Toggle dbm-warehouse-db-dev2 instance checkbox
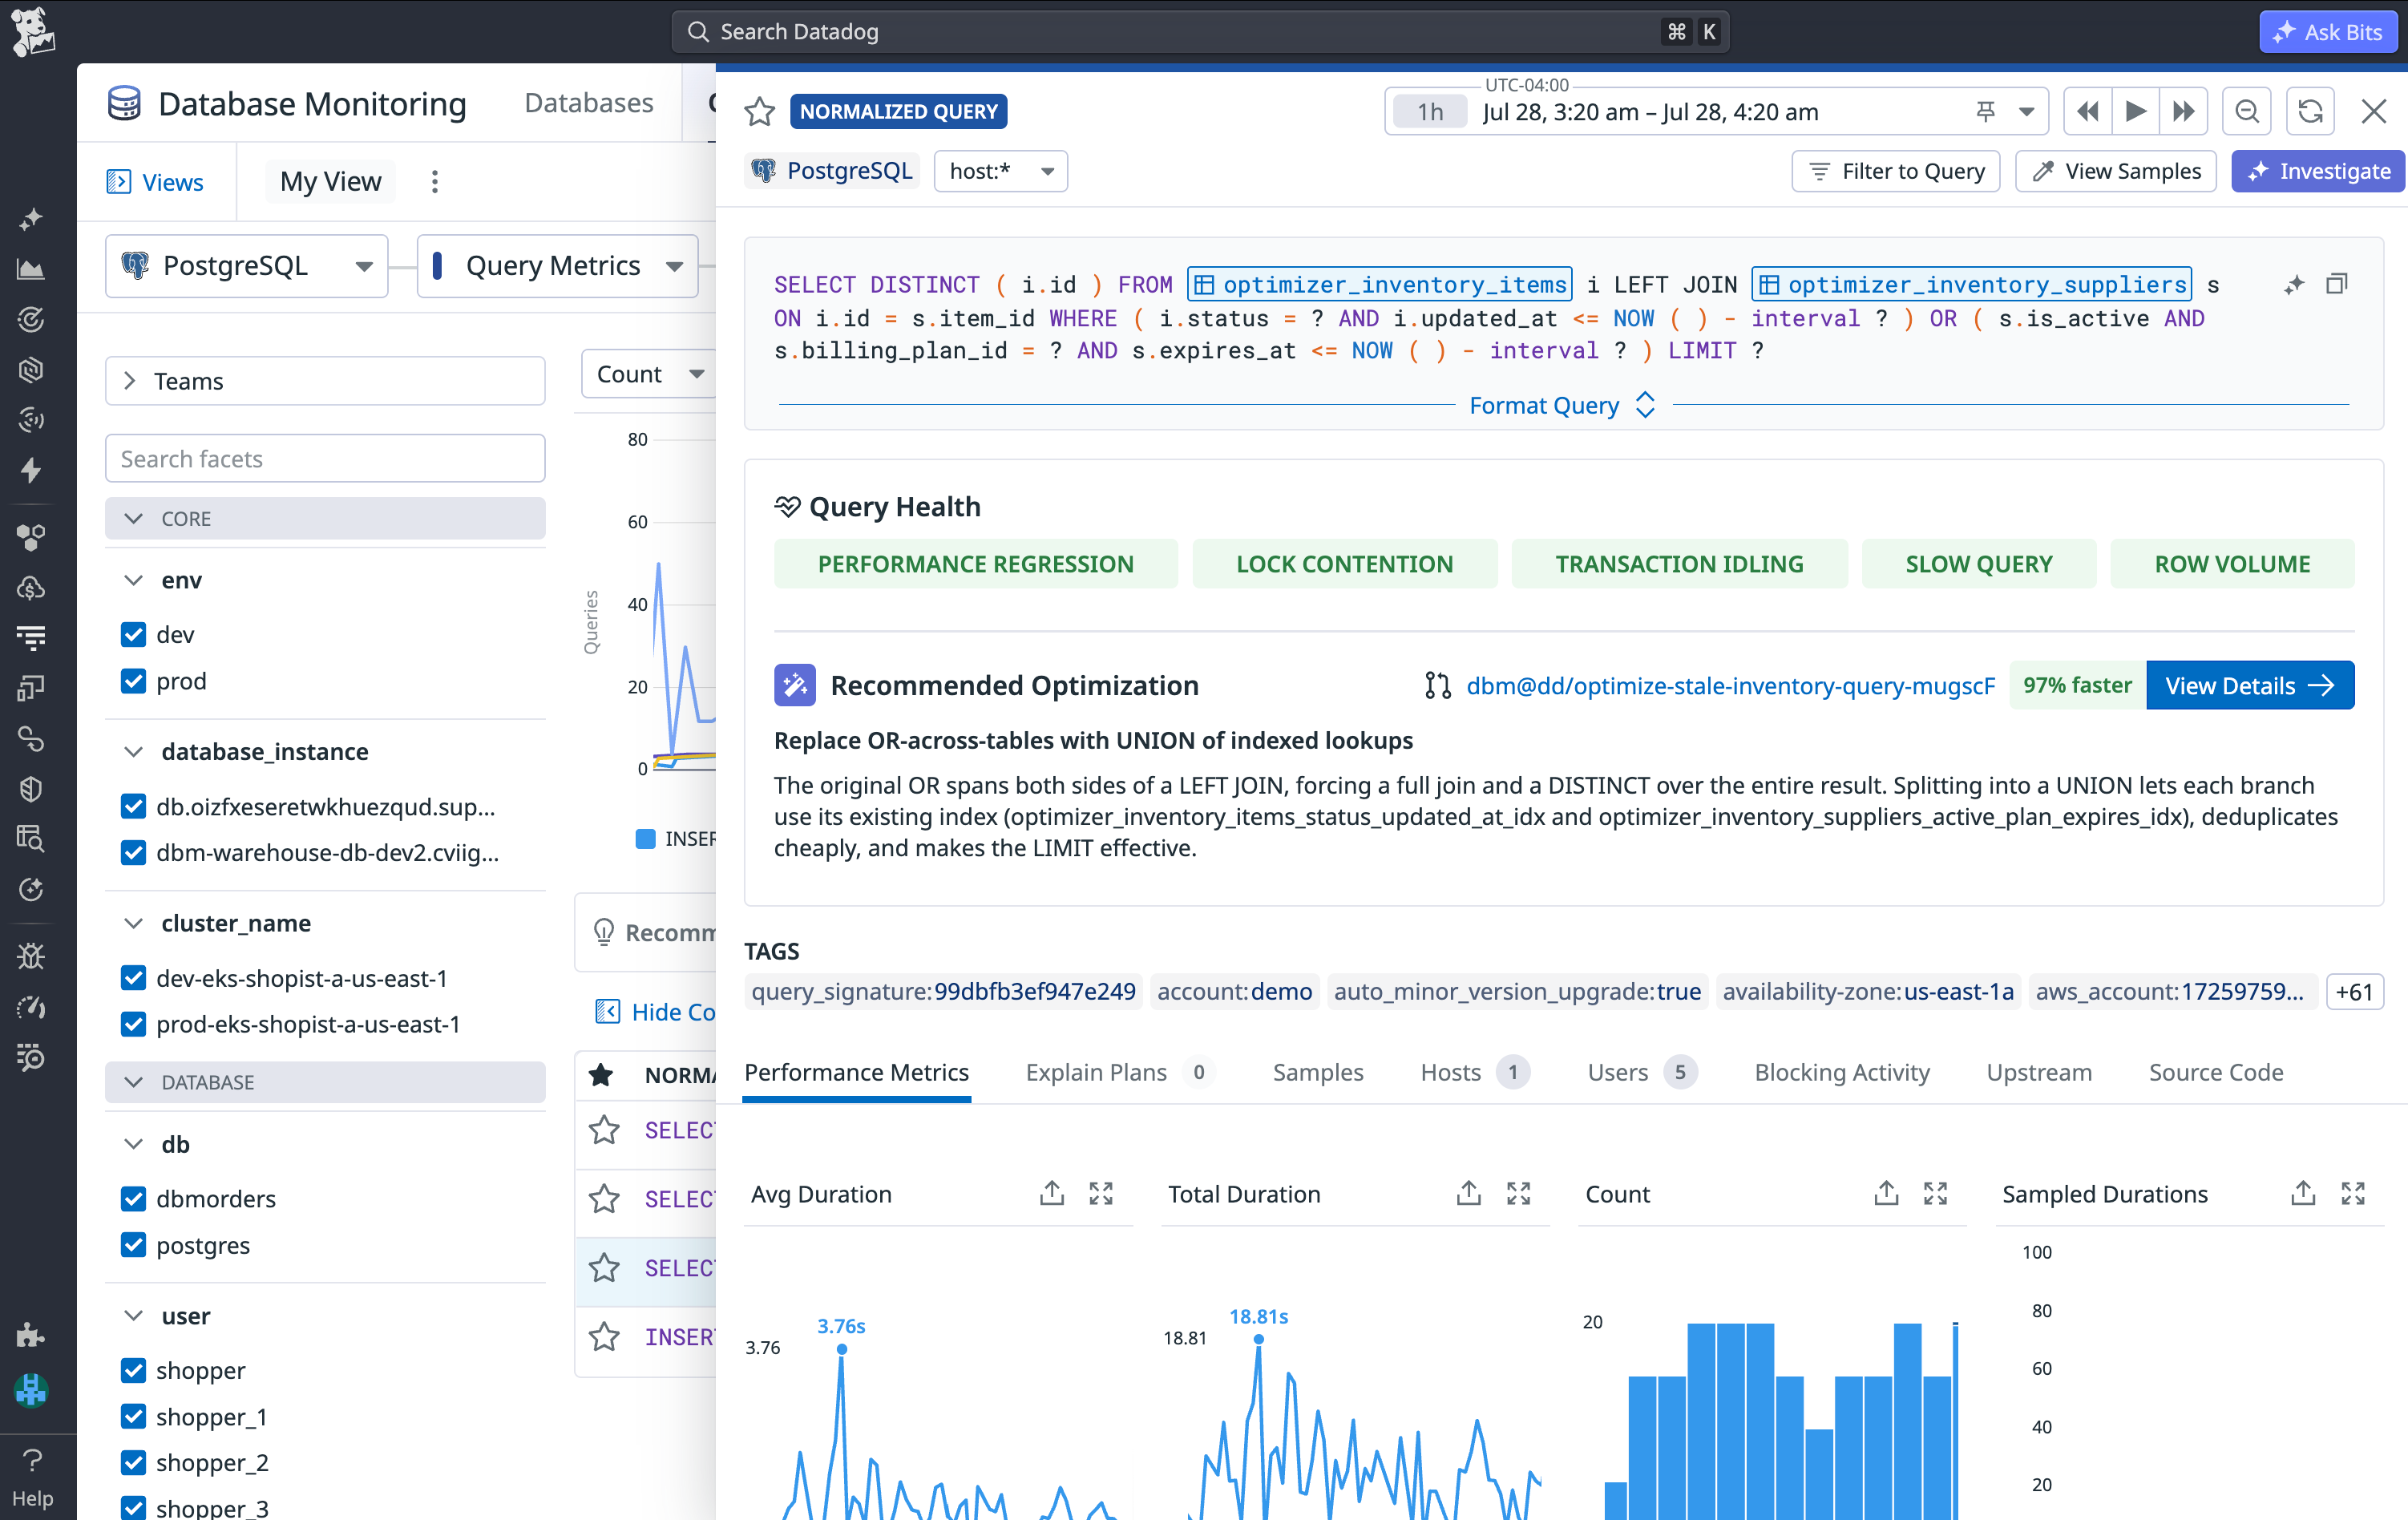Image resolution: width=2408 pixels, height=1520 pixels. tap(133, 852)
